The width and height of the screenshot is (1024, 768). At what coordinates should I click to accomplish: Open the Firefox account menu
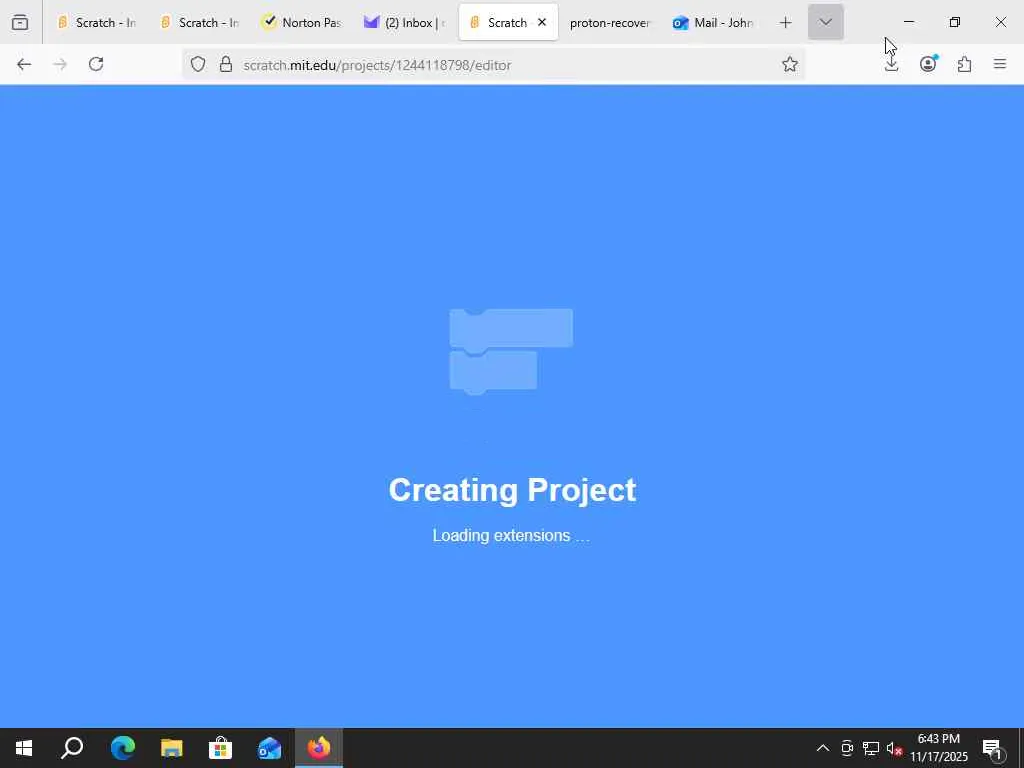tap(928, 64)
